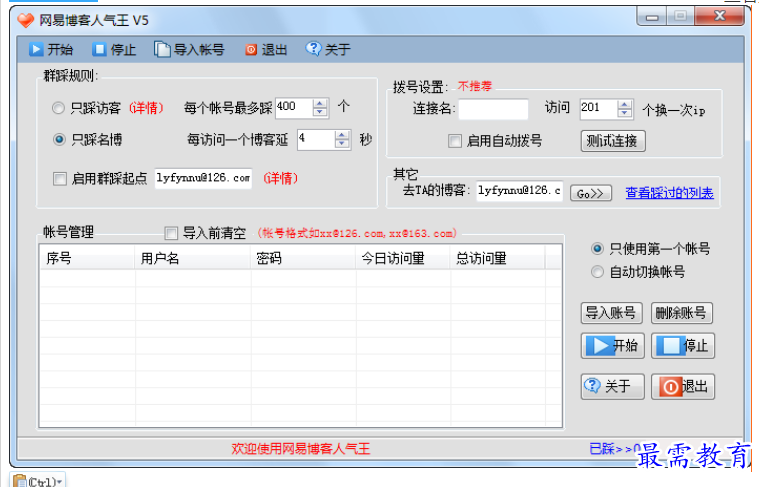Click the 序号 column header

pyautogui.click(x=87, y=259)
